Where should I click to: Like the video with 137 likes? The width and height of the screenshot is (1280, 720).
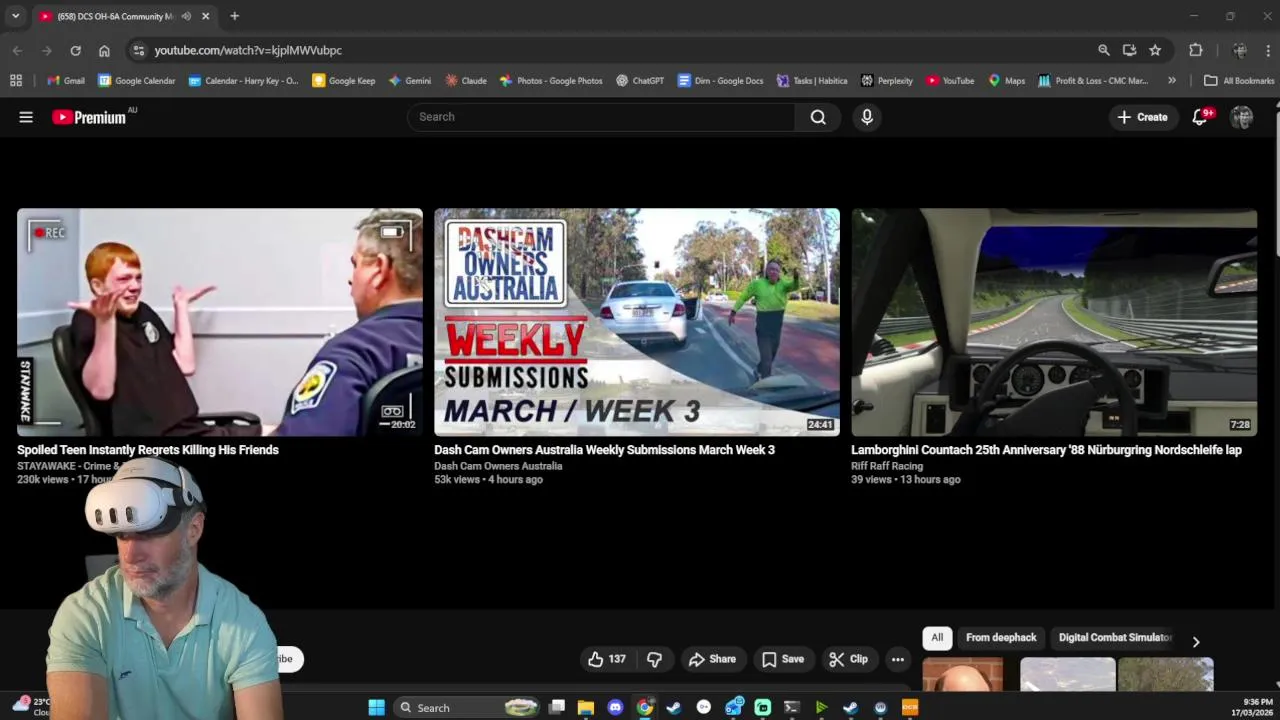[x=608, y=659]
